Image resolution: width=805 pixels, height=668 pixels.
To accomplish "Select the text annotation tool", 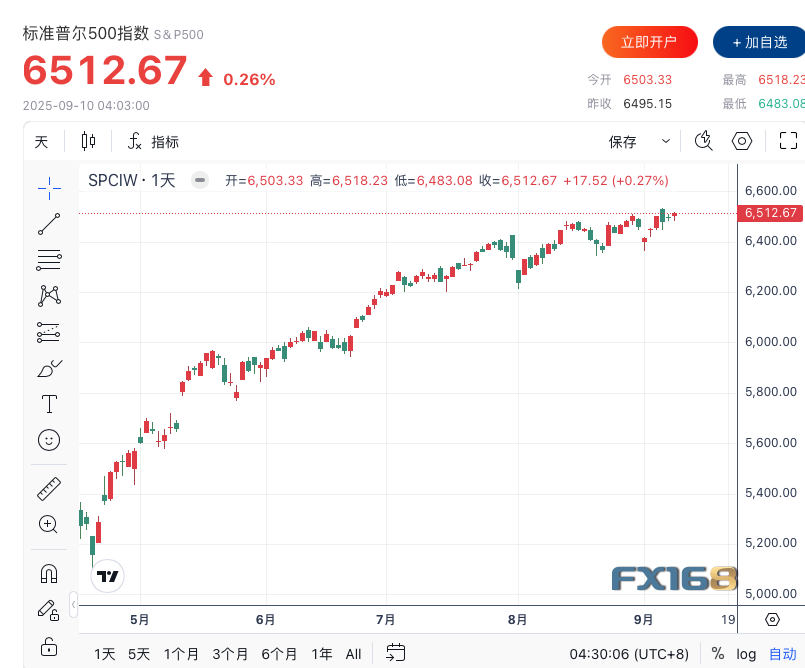I will 49,404.
